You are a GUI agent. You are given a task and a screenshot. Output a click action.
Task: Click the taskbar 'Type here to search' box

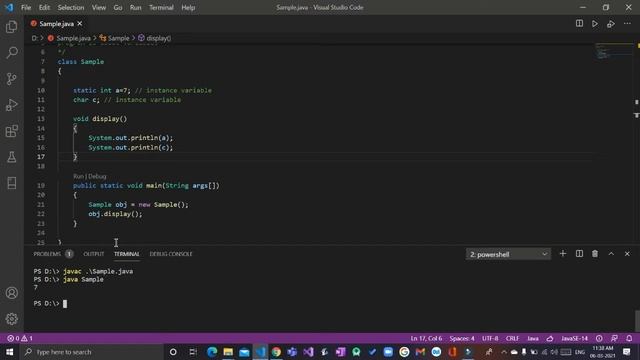point(92,352)
